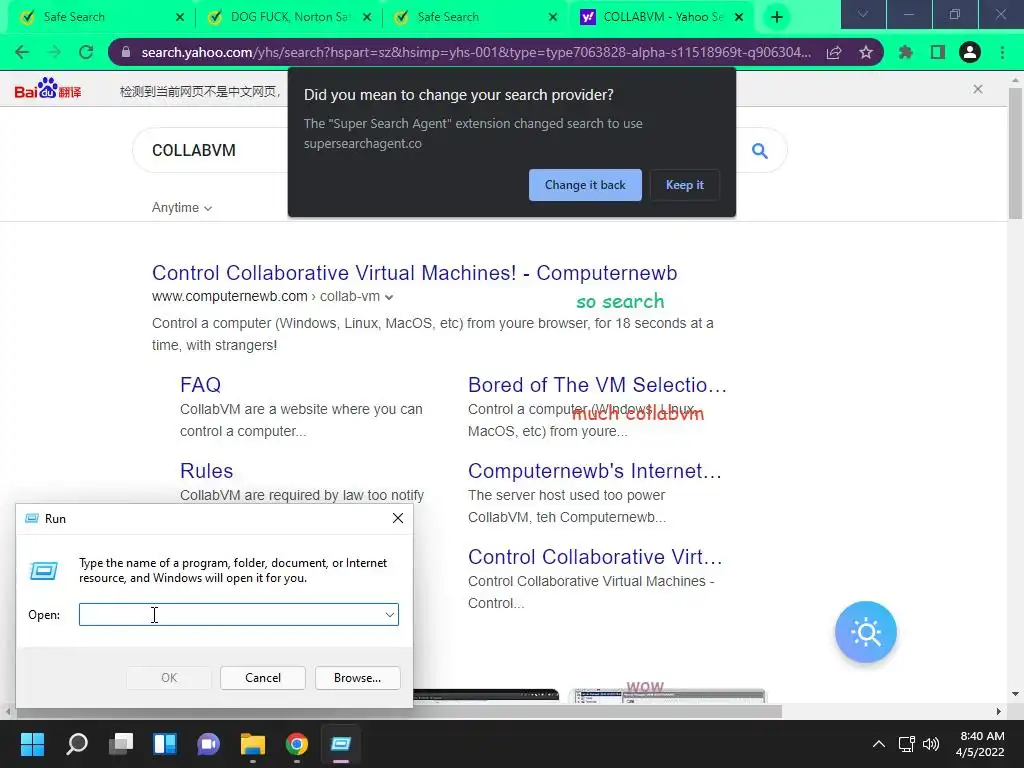Viewport: 1024px width, 768px height.
Task: Expand the Run Open history dropdown
Action: click(x=389, y=615)
